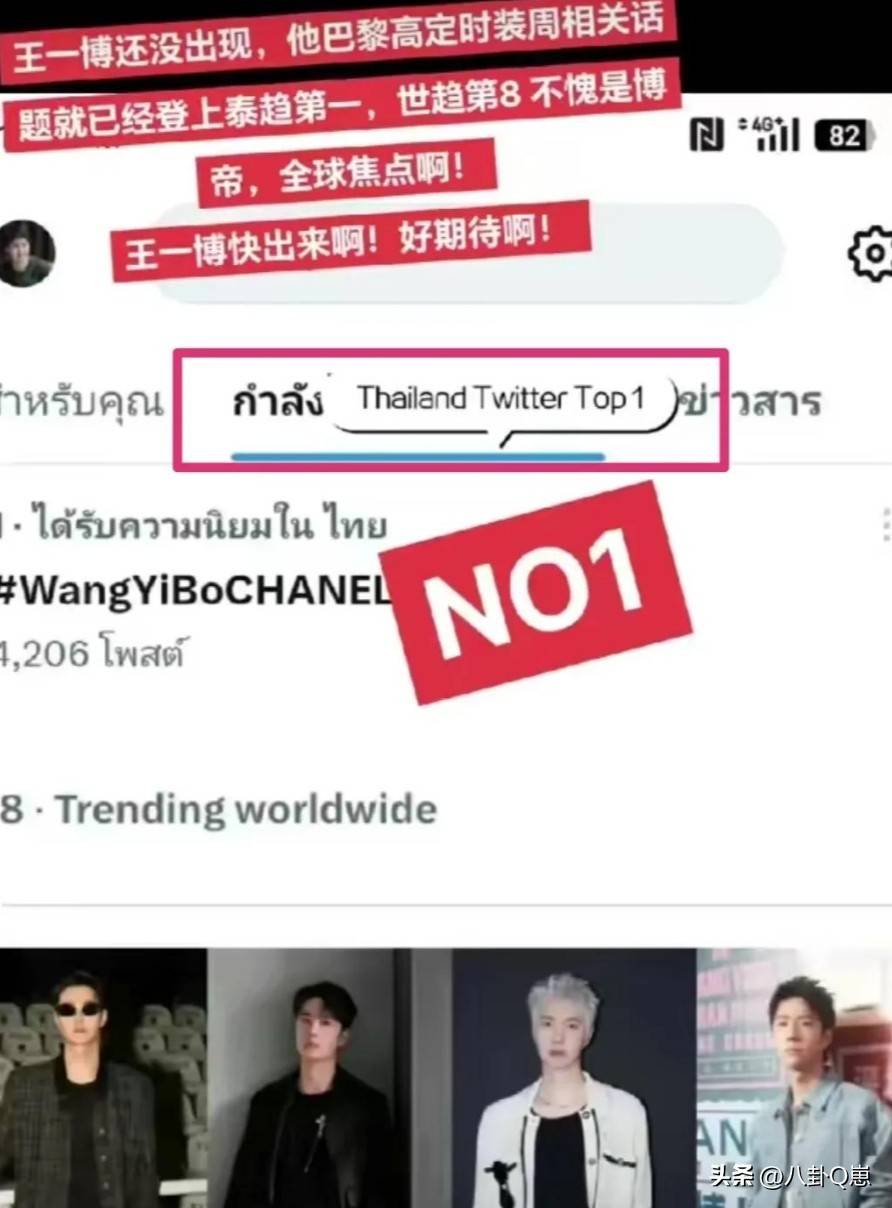Screen dimensions: 892x1208
Task: Open the ข่าวสาร news tab
Action: click(x=750, y=401)
